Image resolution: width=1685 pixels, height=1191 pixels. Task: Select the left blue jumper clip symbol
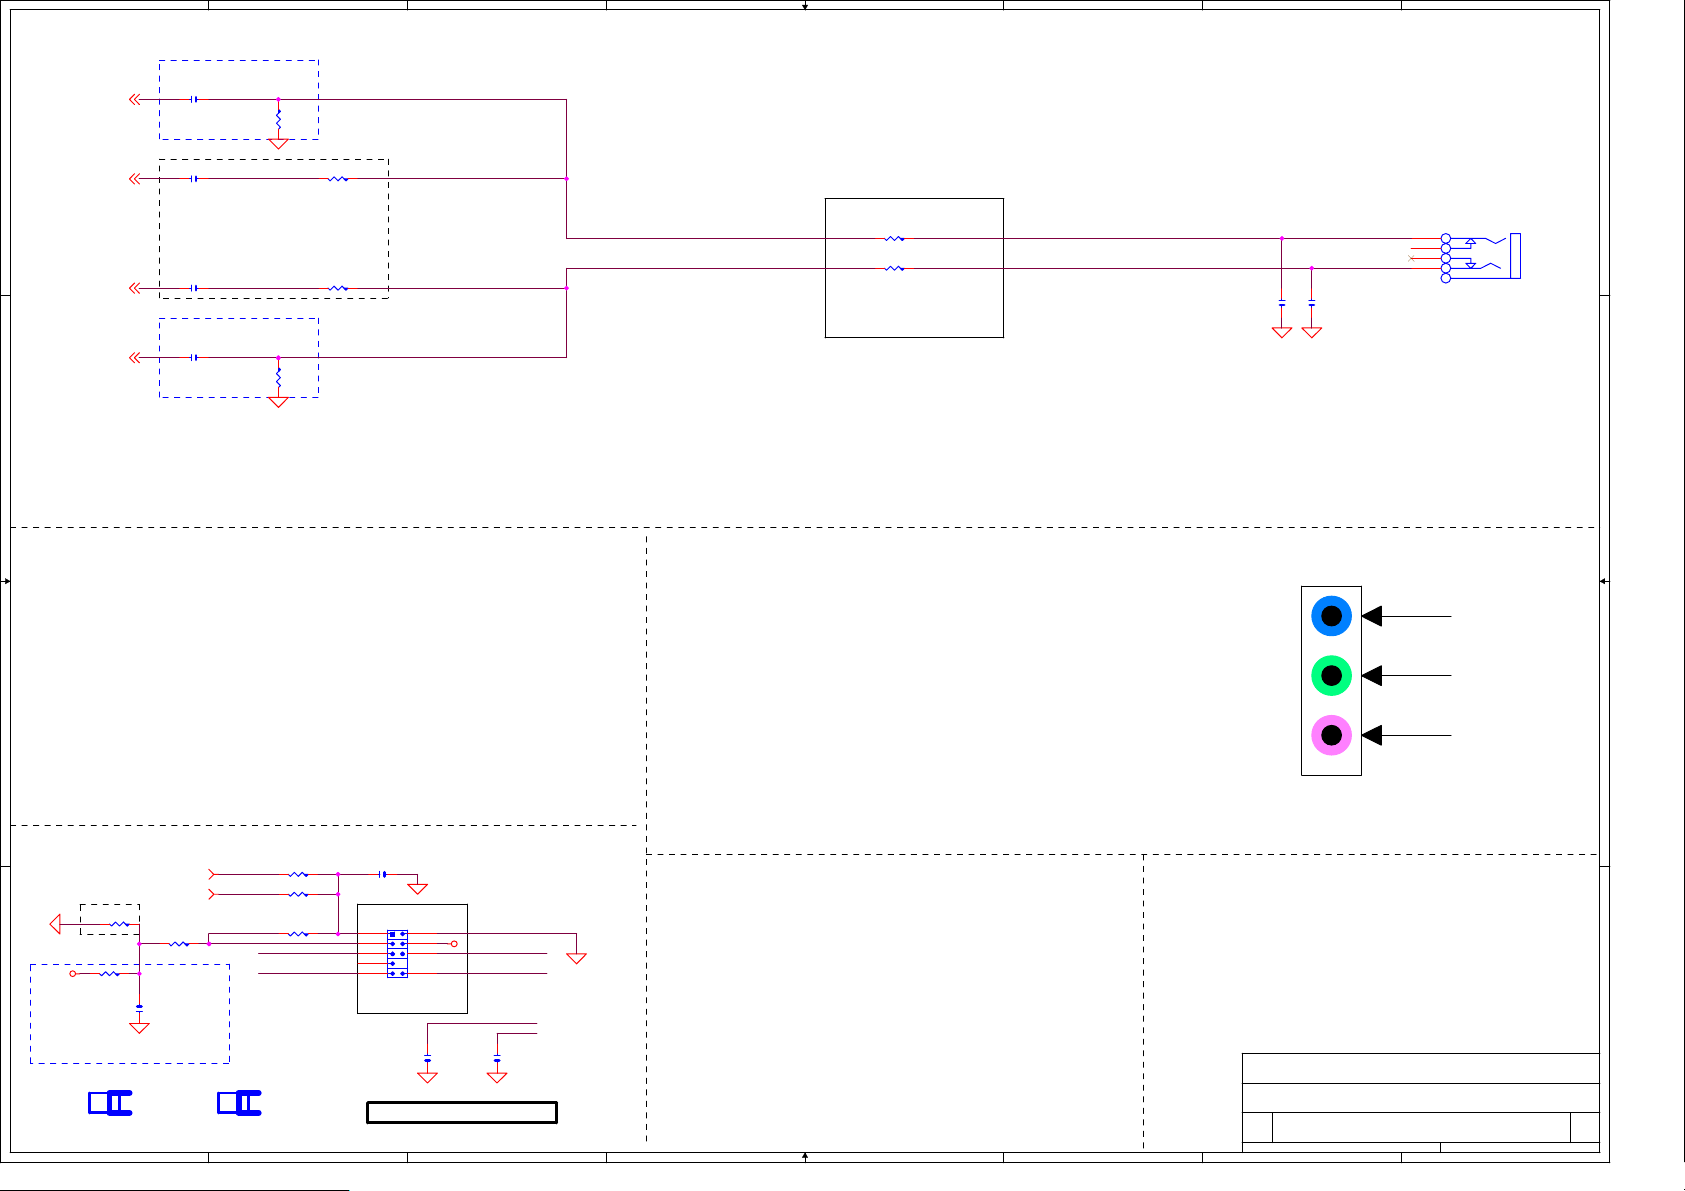click(x=110, y=1102)
